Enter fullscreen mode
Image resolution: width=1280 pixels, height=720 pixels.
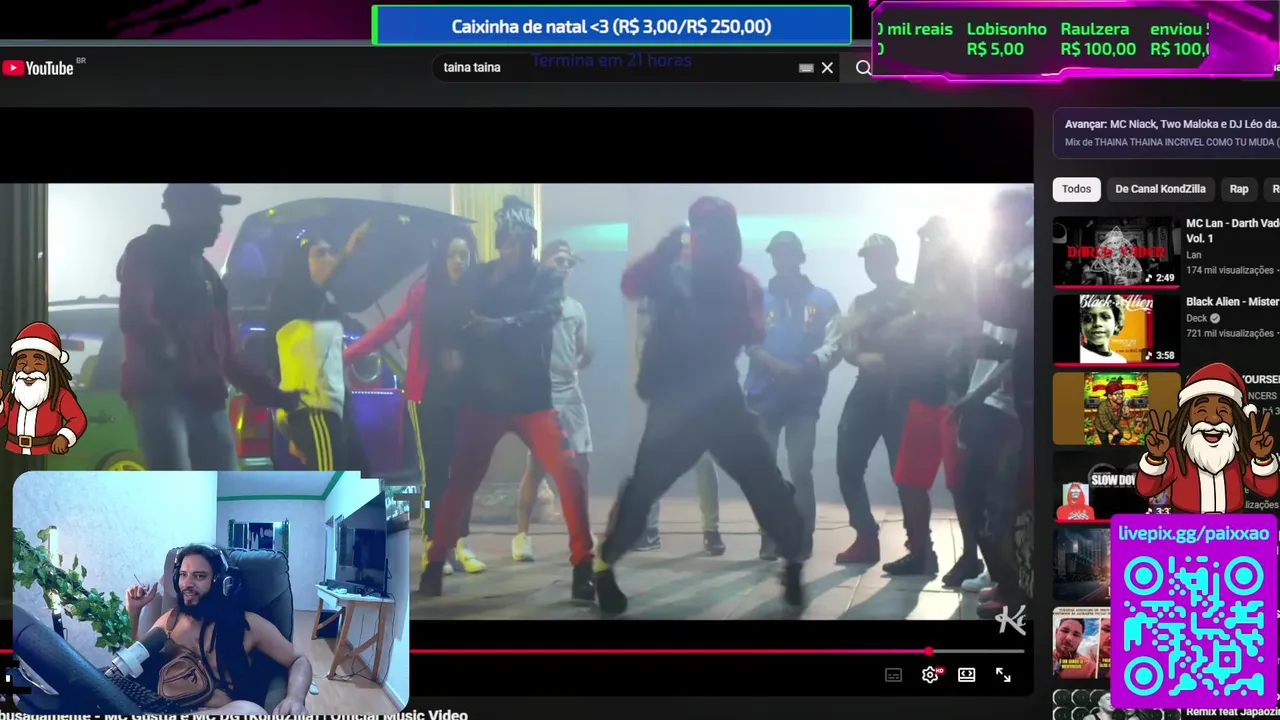click(1003, 675)
